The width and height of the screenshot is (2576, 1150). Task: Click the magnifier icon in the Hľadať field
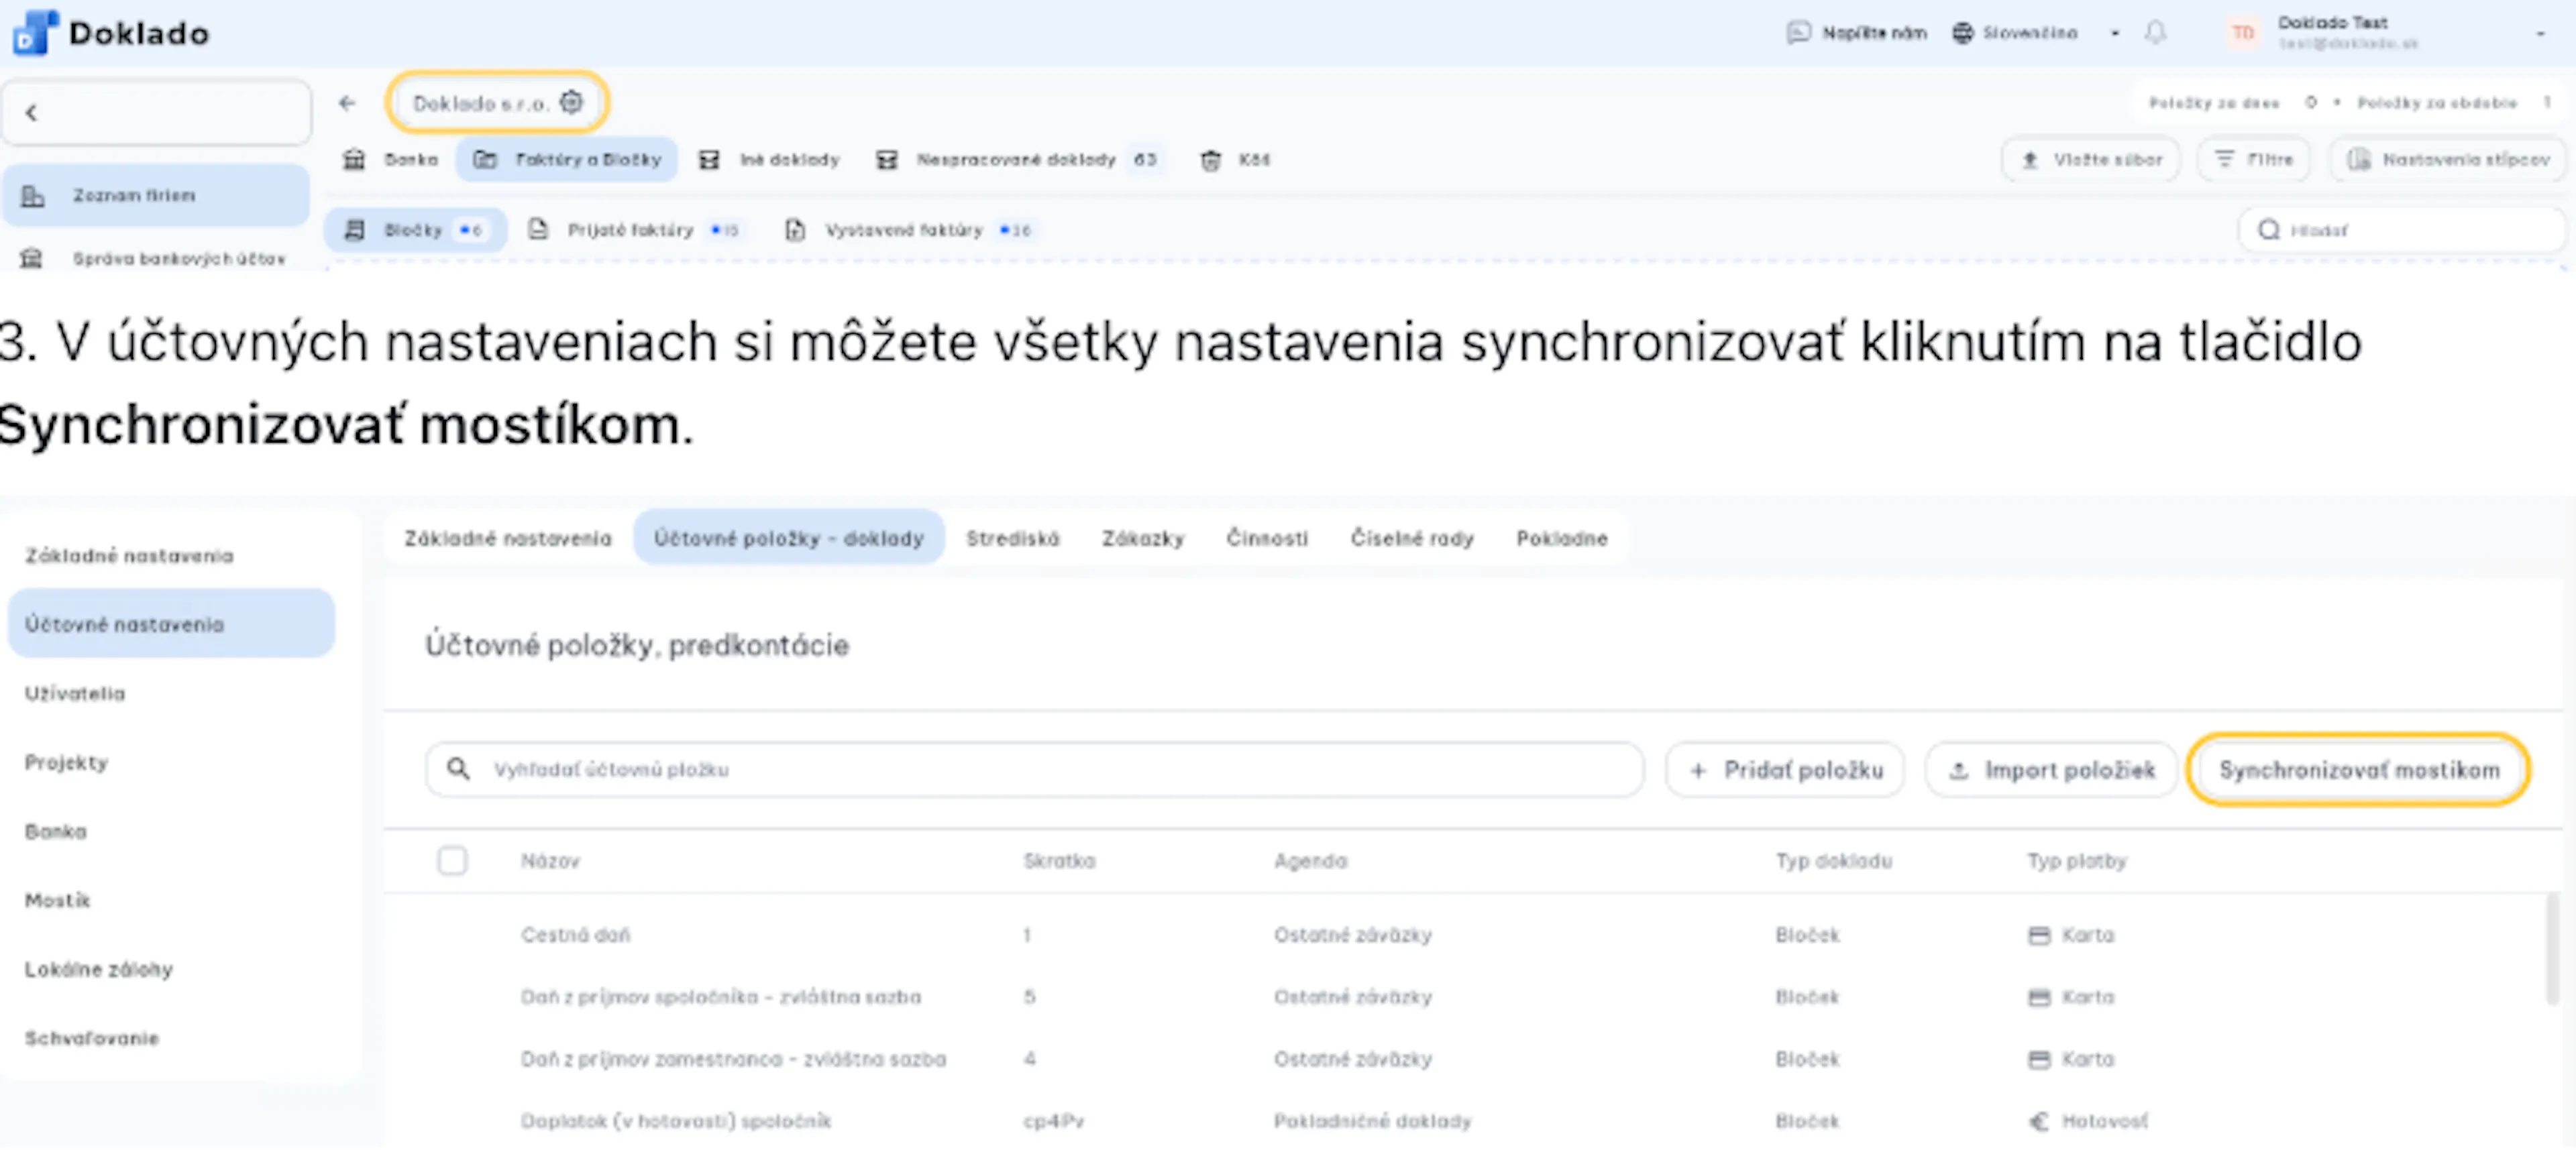pos(2269,230)
